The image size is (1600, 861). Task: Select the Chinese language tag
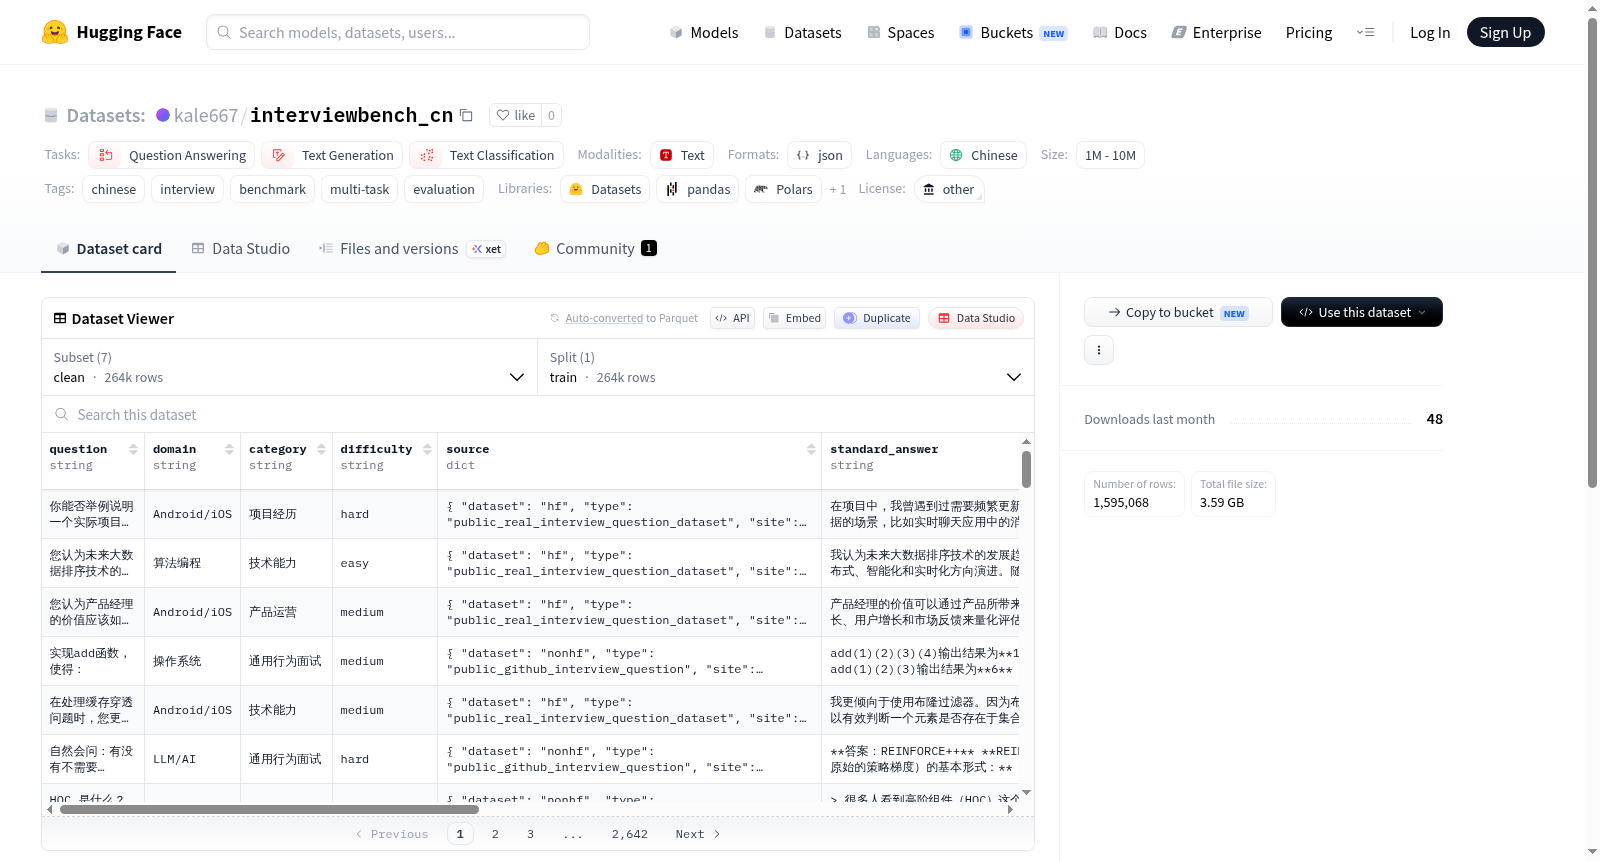coord(983,155)
